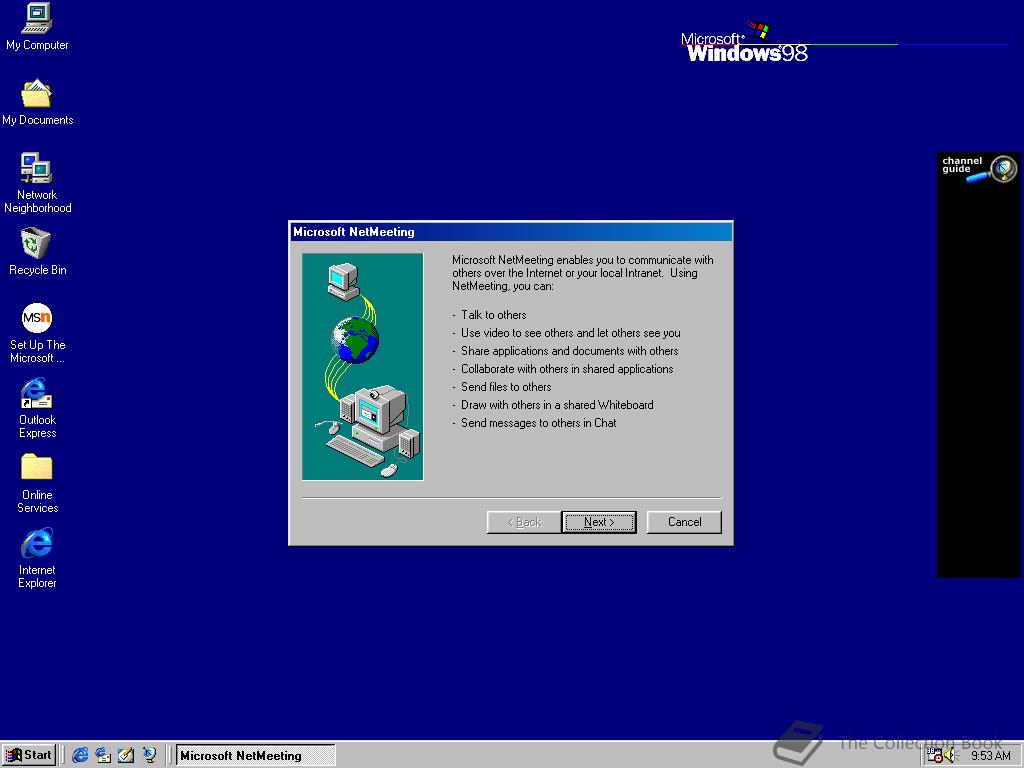Image resolution: width=1024 pixels, height=768 pixels.
Task: Click the Show Desktop Quick Launch icon
Action: point(126,755)
